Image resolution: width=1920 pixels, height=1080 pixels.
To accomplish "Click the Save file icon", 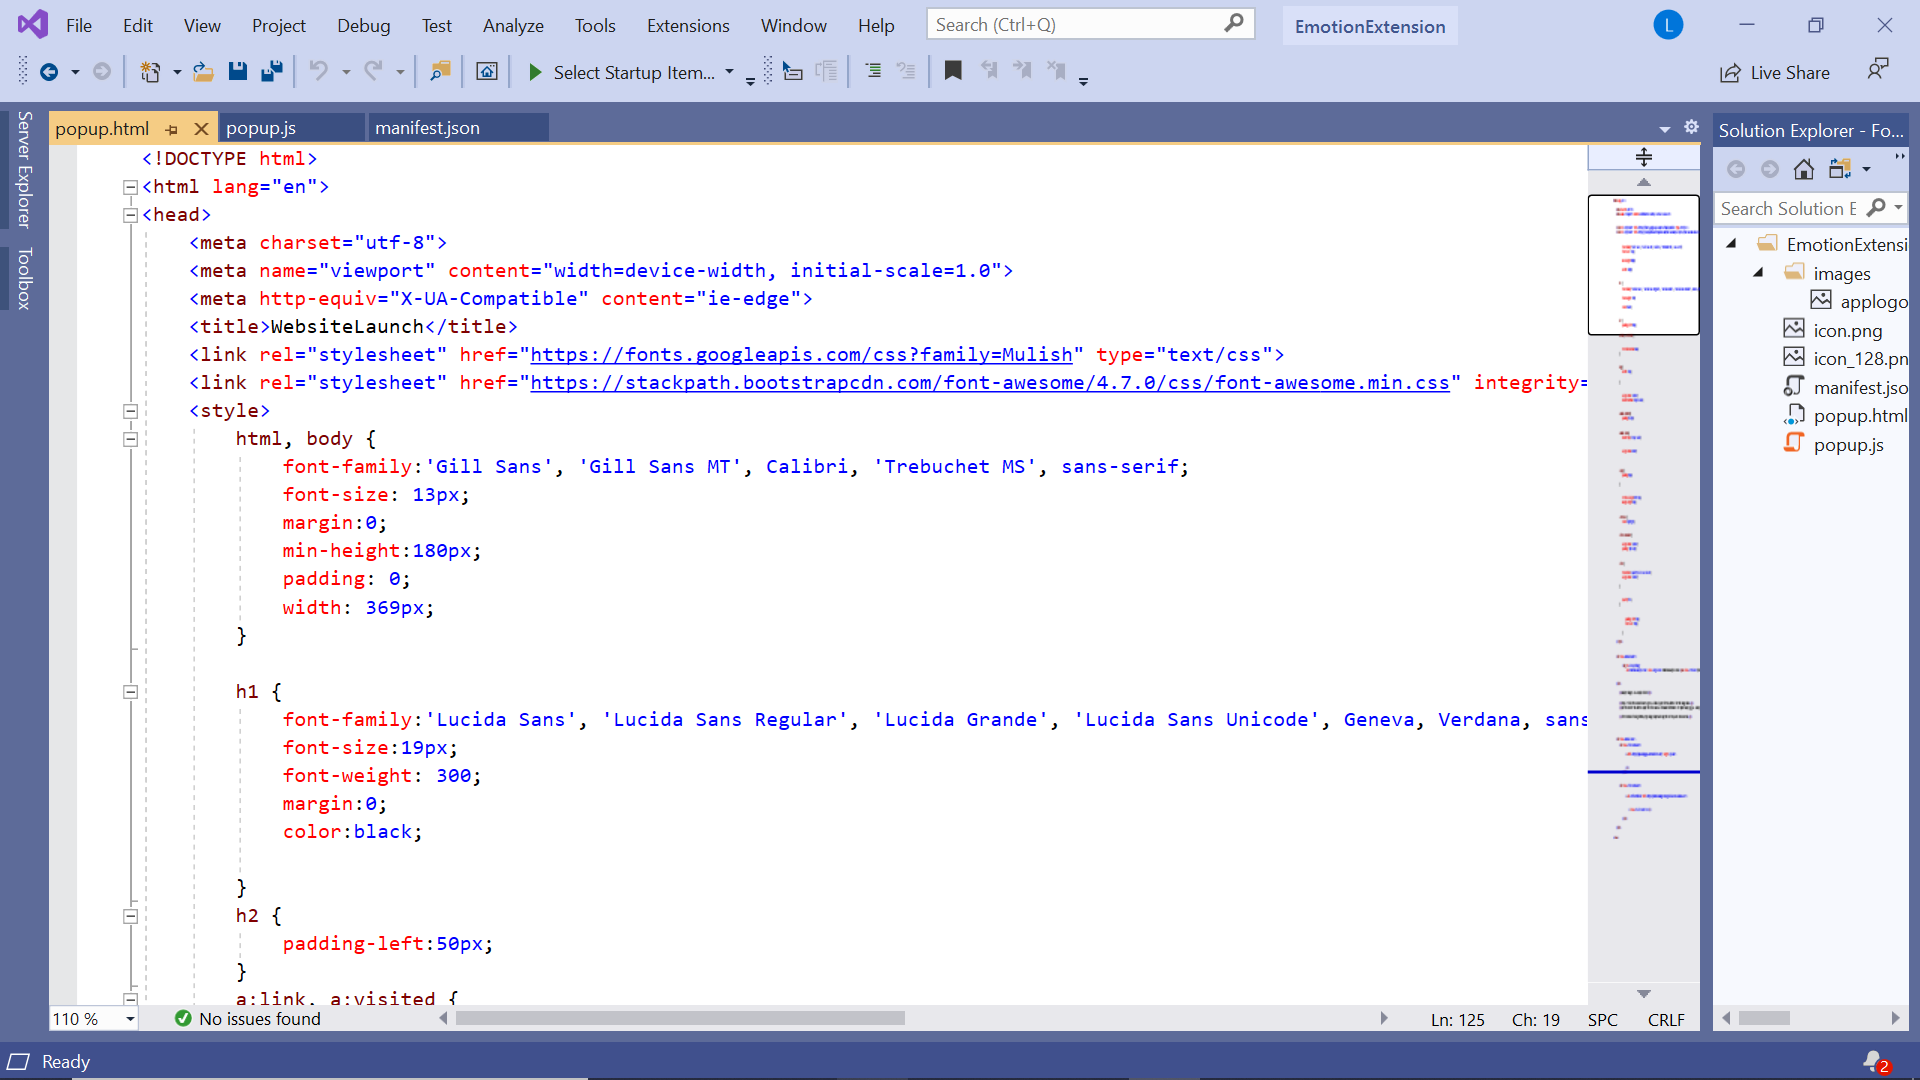I will click(x=237, y=71).
